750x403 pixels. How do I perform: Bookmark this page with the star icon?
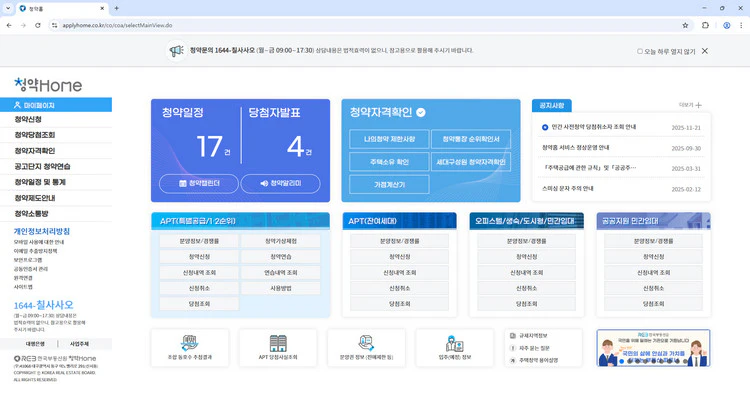(x=685, y=25)
